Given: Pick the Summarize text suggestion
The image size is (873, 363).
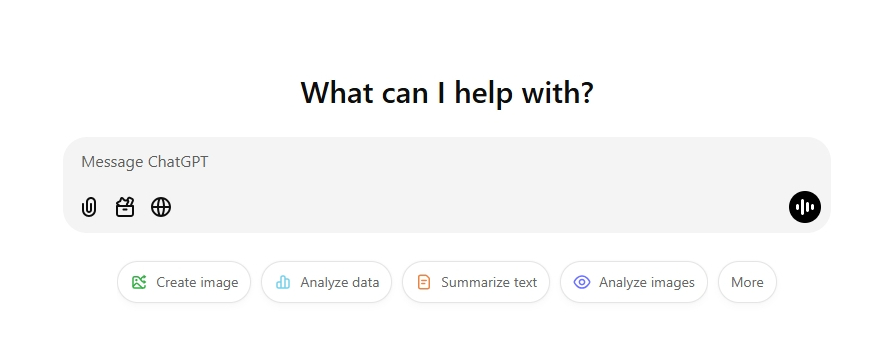Looking at the screenshot, I should pos(475,282).
